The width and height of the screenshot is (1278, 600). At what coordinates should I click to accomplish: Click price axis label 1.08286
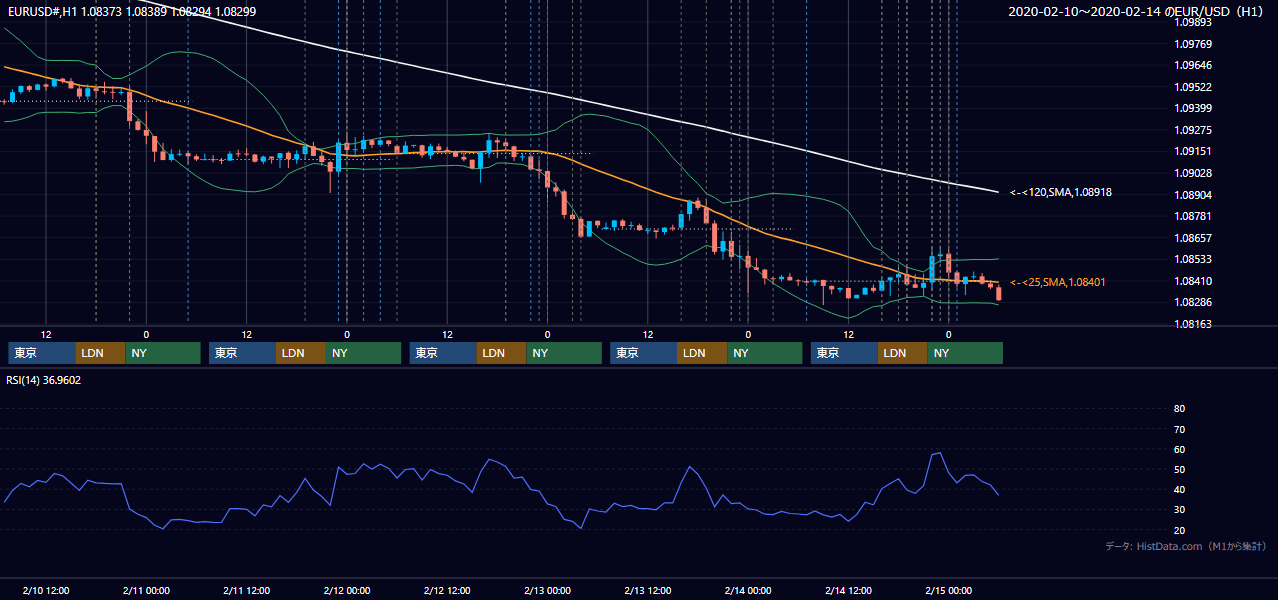click(x=1192, y=302)
